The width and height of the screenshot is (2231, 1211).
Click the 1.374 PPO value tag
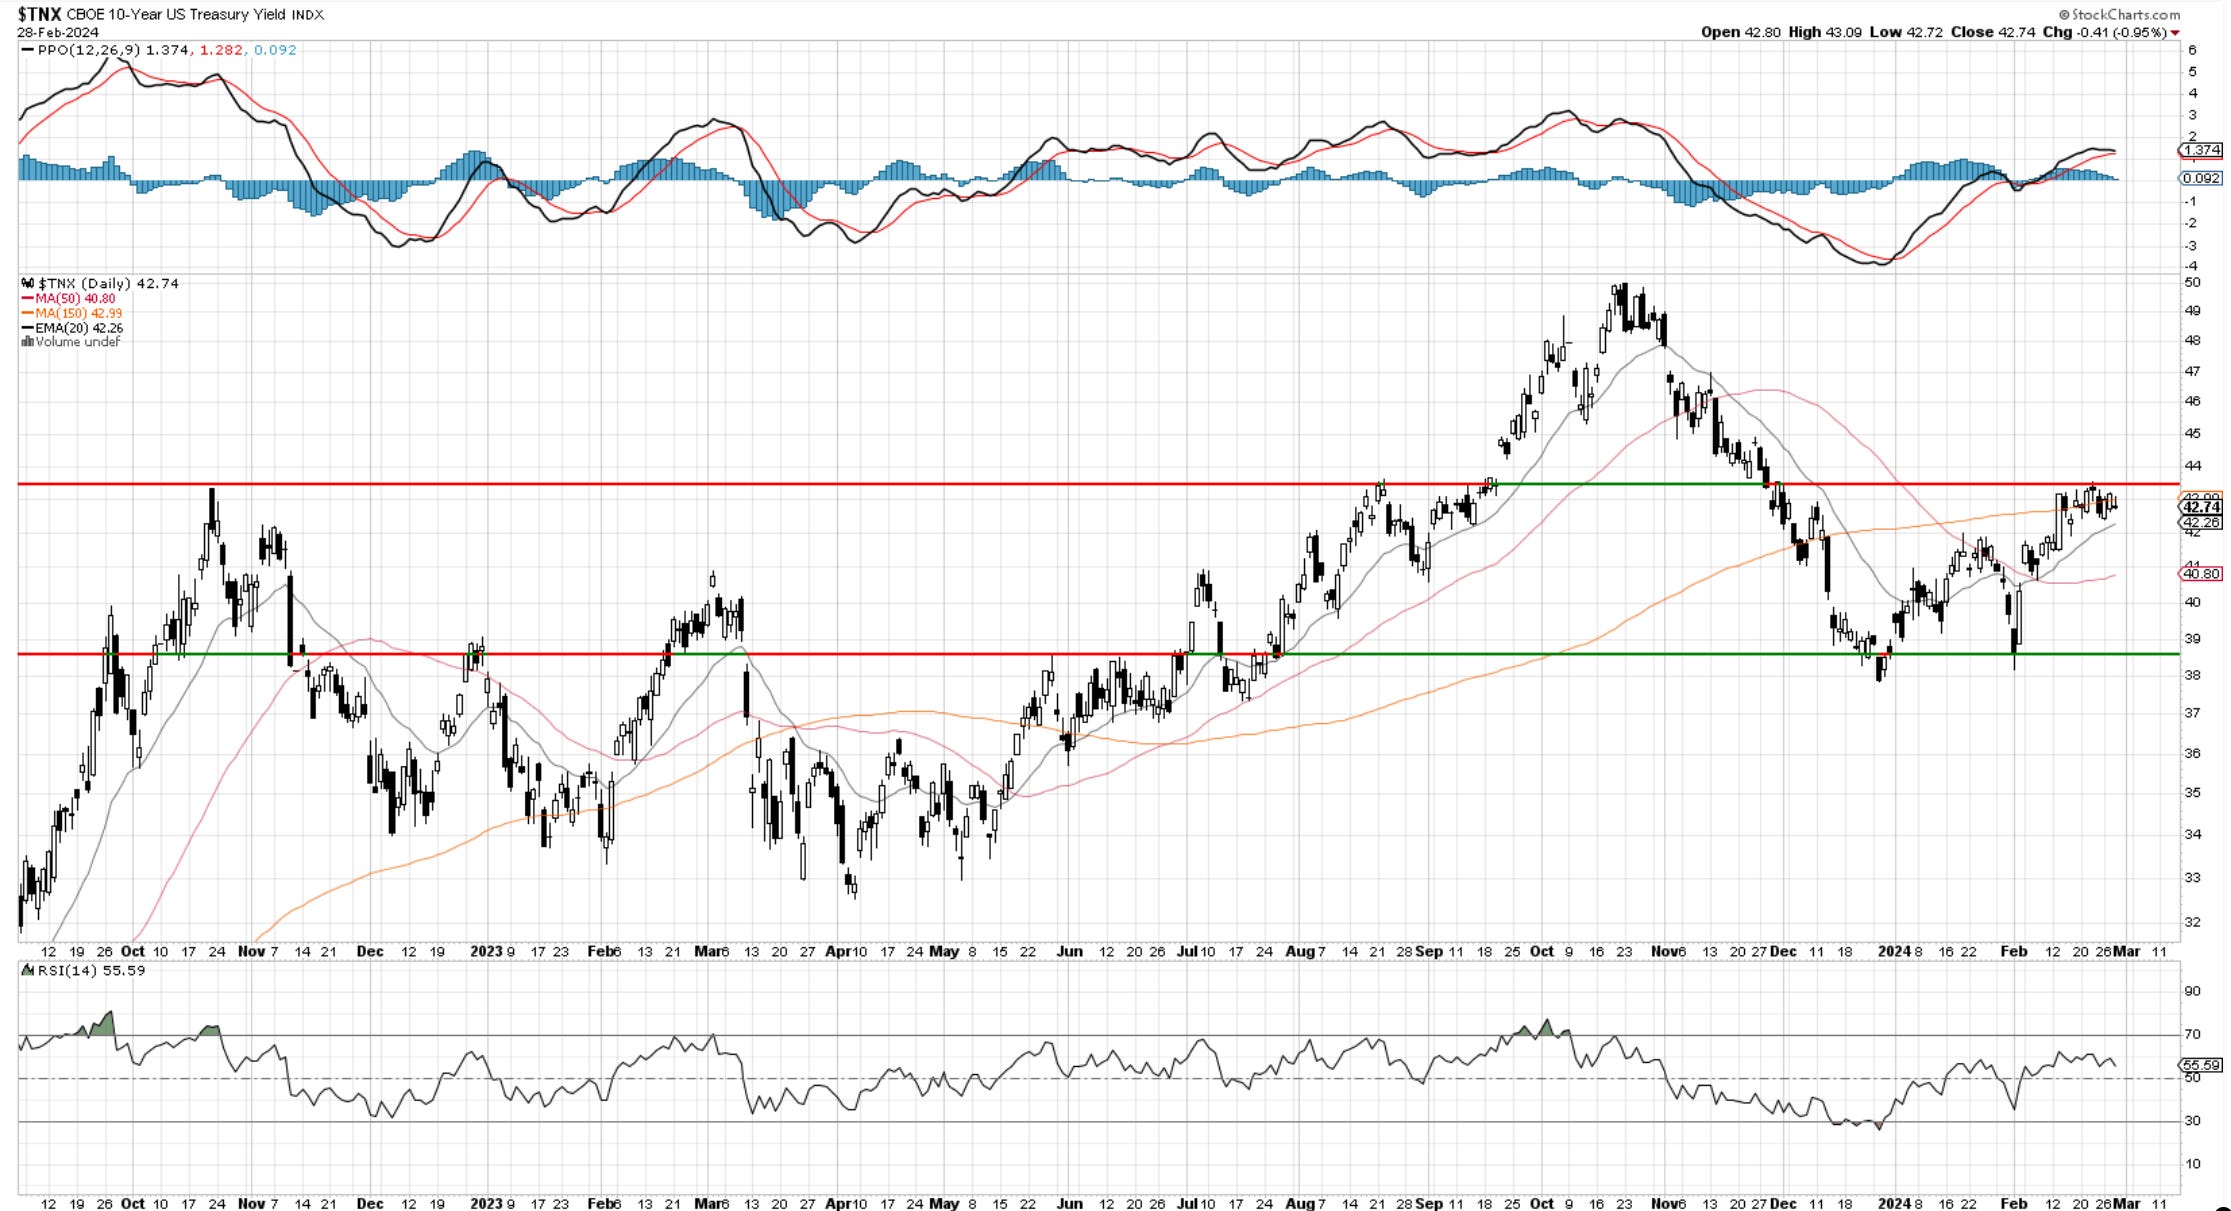click(x=2202, y=150)
